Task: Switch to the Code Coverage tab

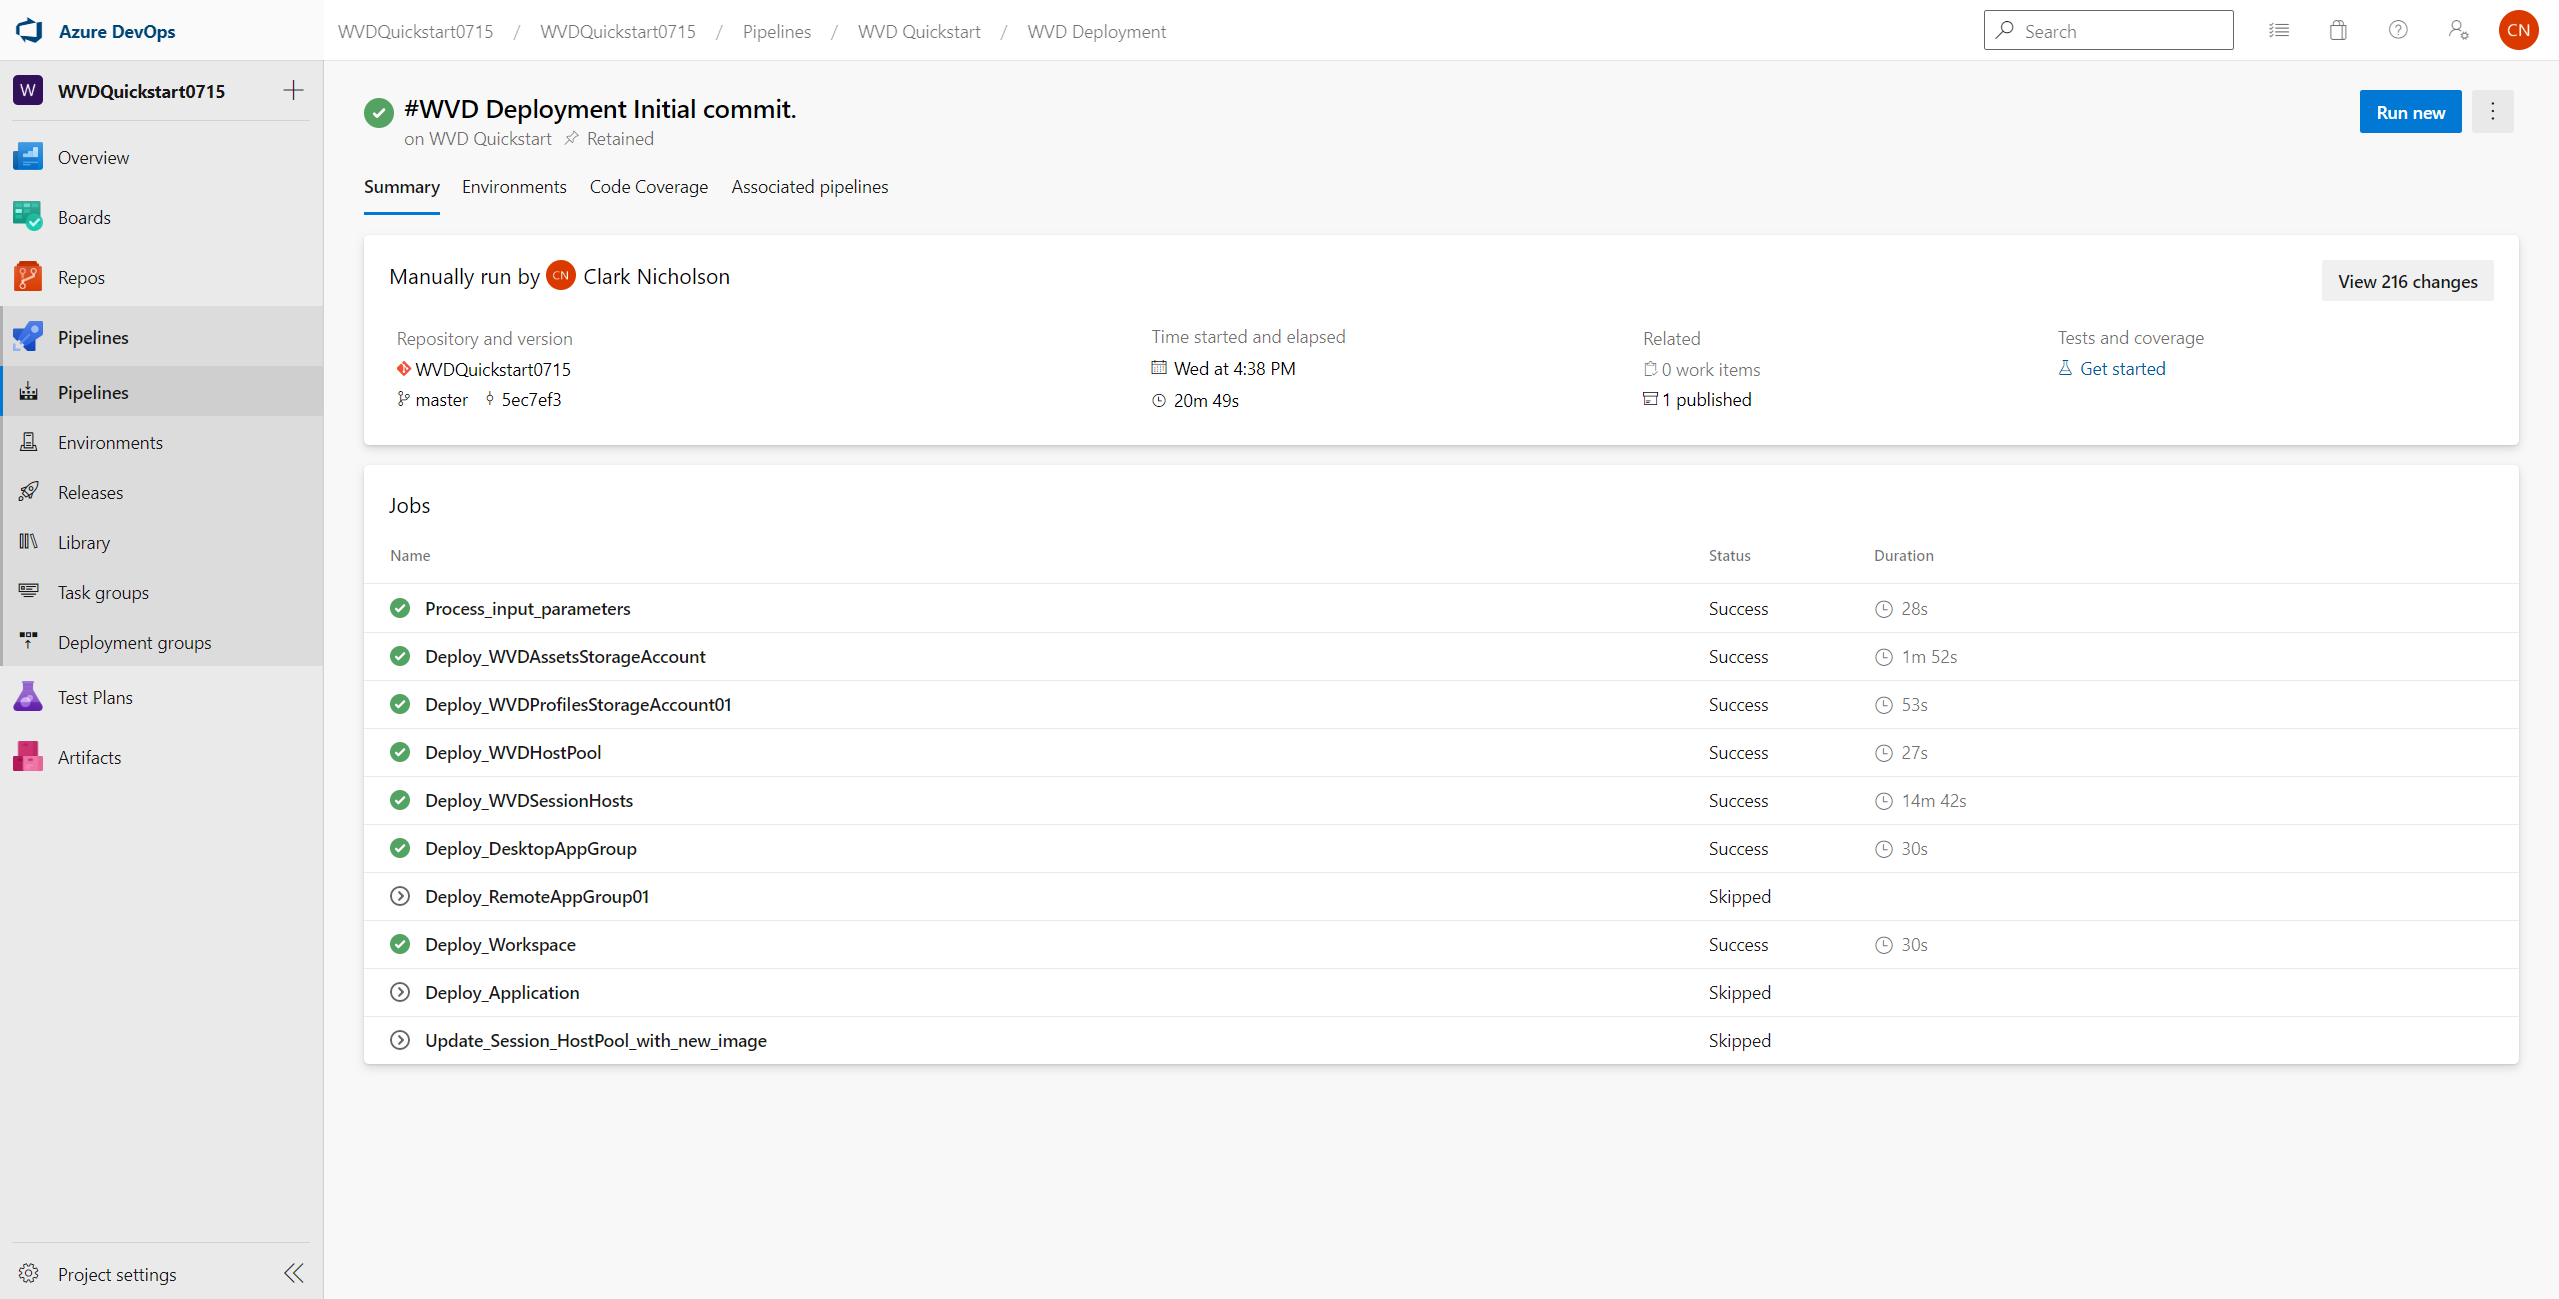Action: [648, 187]
